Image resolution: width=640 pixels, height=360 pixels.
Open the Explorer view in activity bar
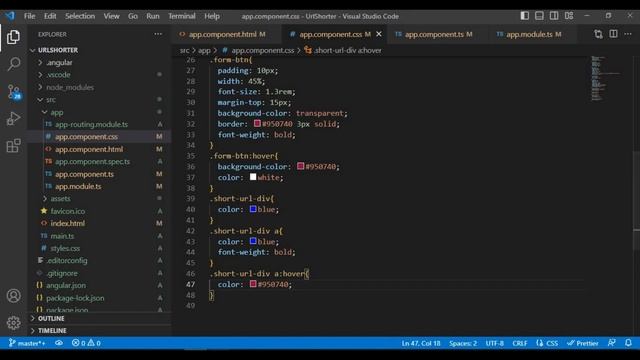coord(13,37)
